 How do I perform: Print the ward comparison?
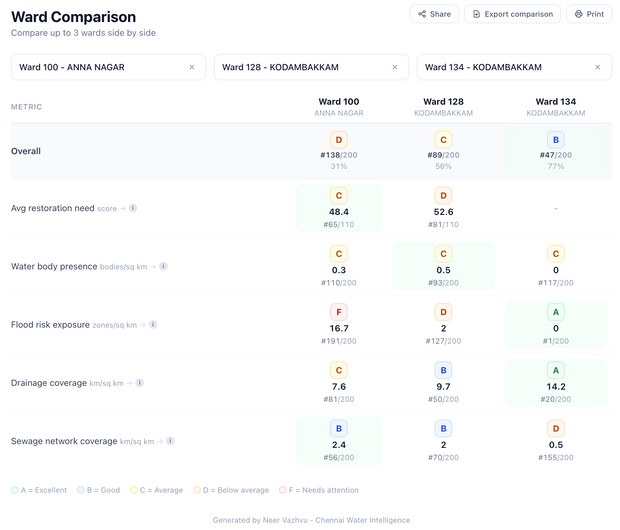click(589, 14)
